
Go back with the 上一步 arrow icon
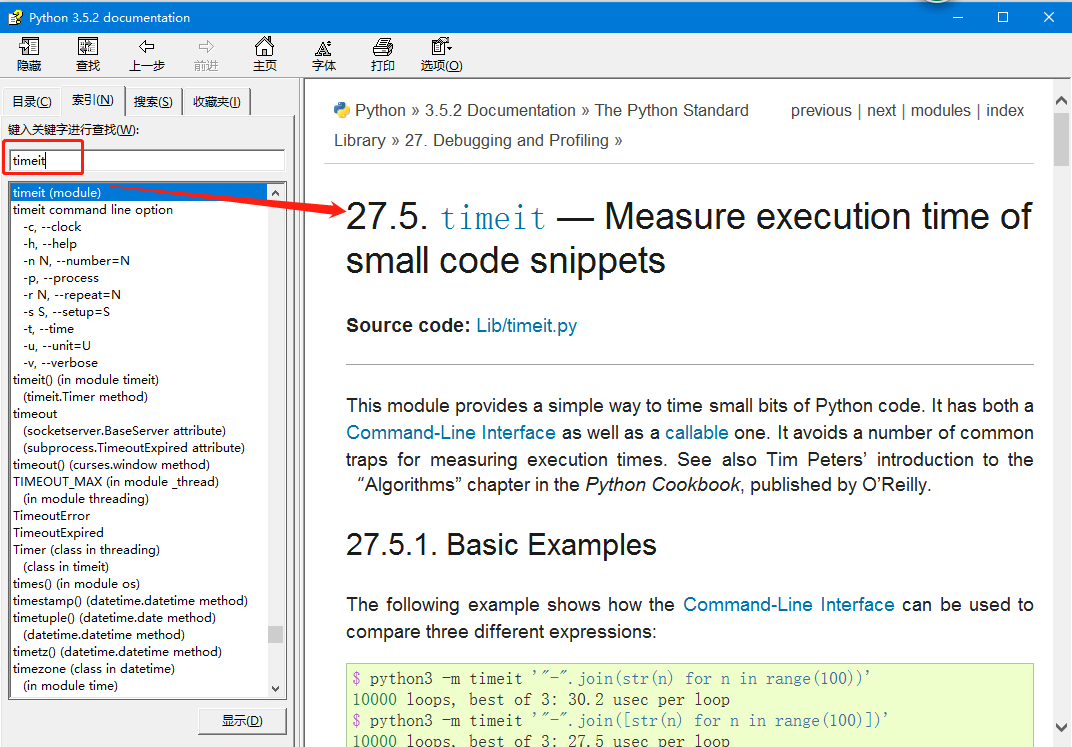[146, 46]
